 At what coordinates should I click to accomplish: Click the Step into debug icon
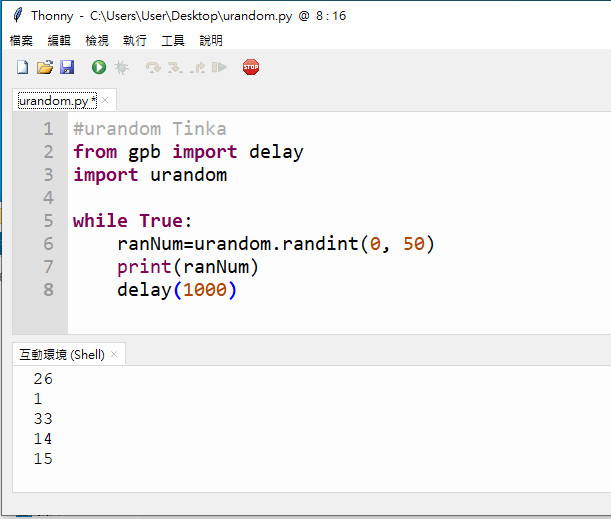tap(175, 67)
